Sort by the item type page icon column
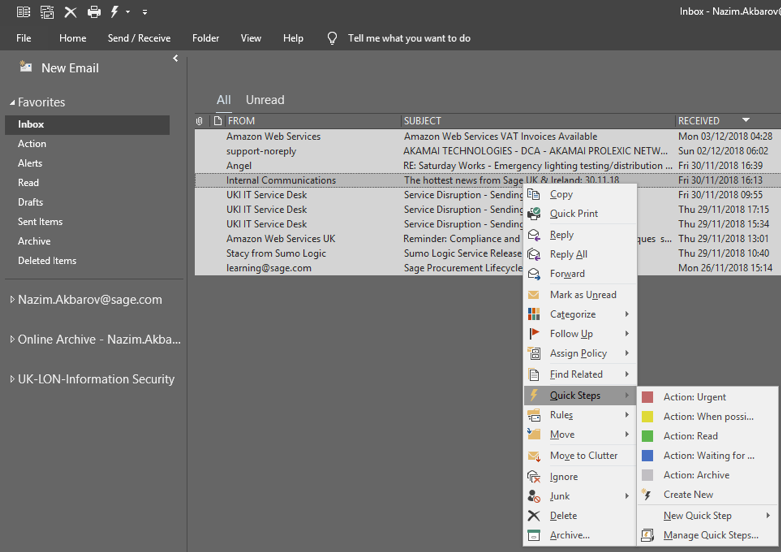The image size is (781, 552). 217,121
